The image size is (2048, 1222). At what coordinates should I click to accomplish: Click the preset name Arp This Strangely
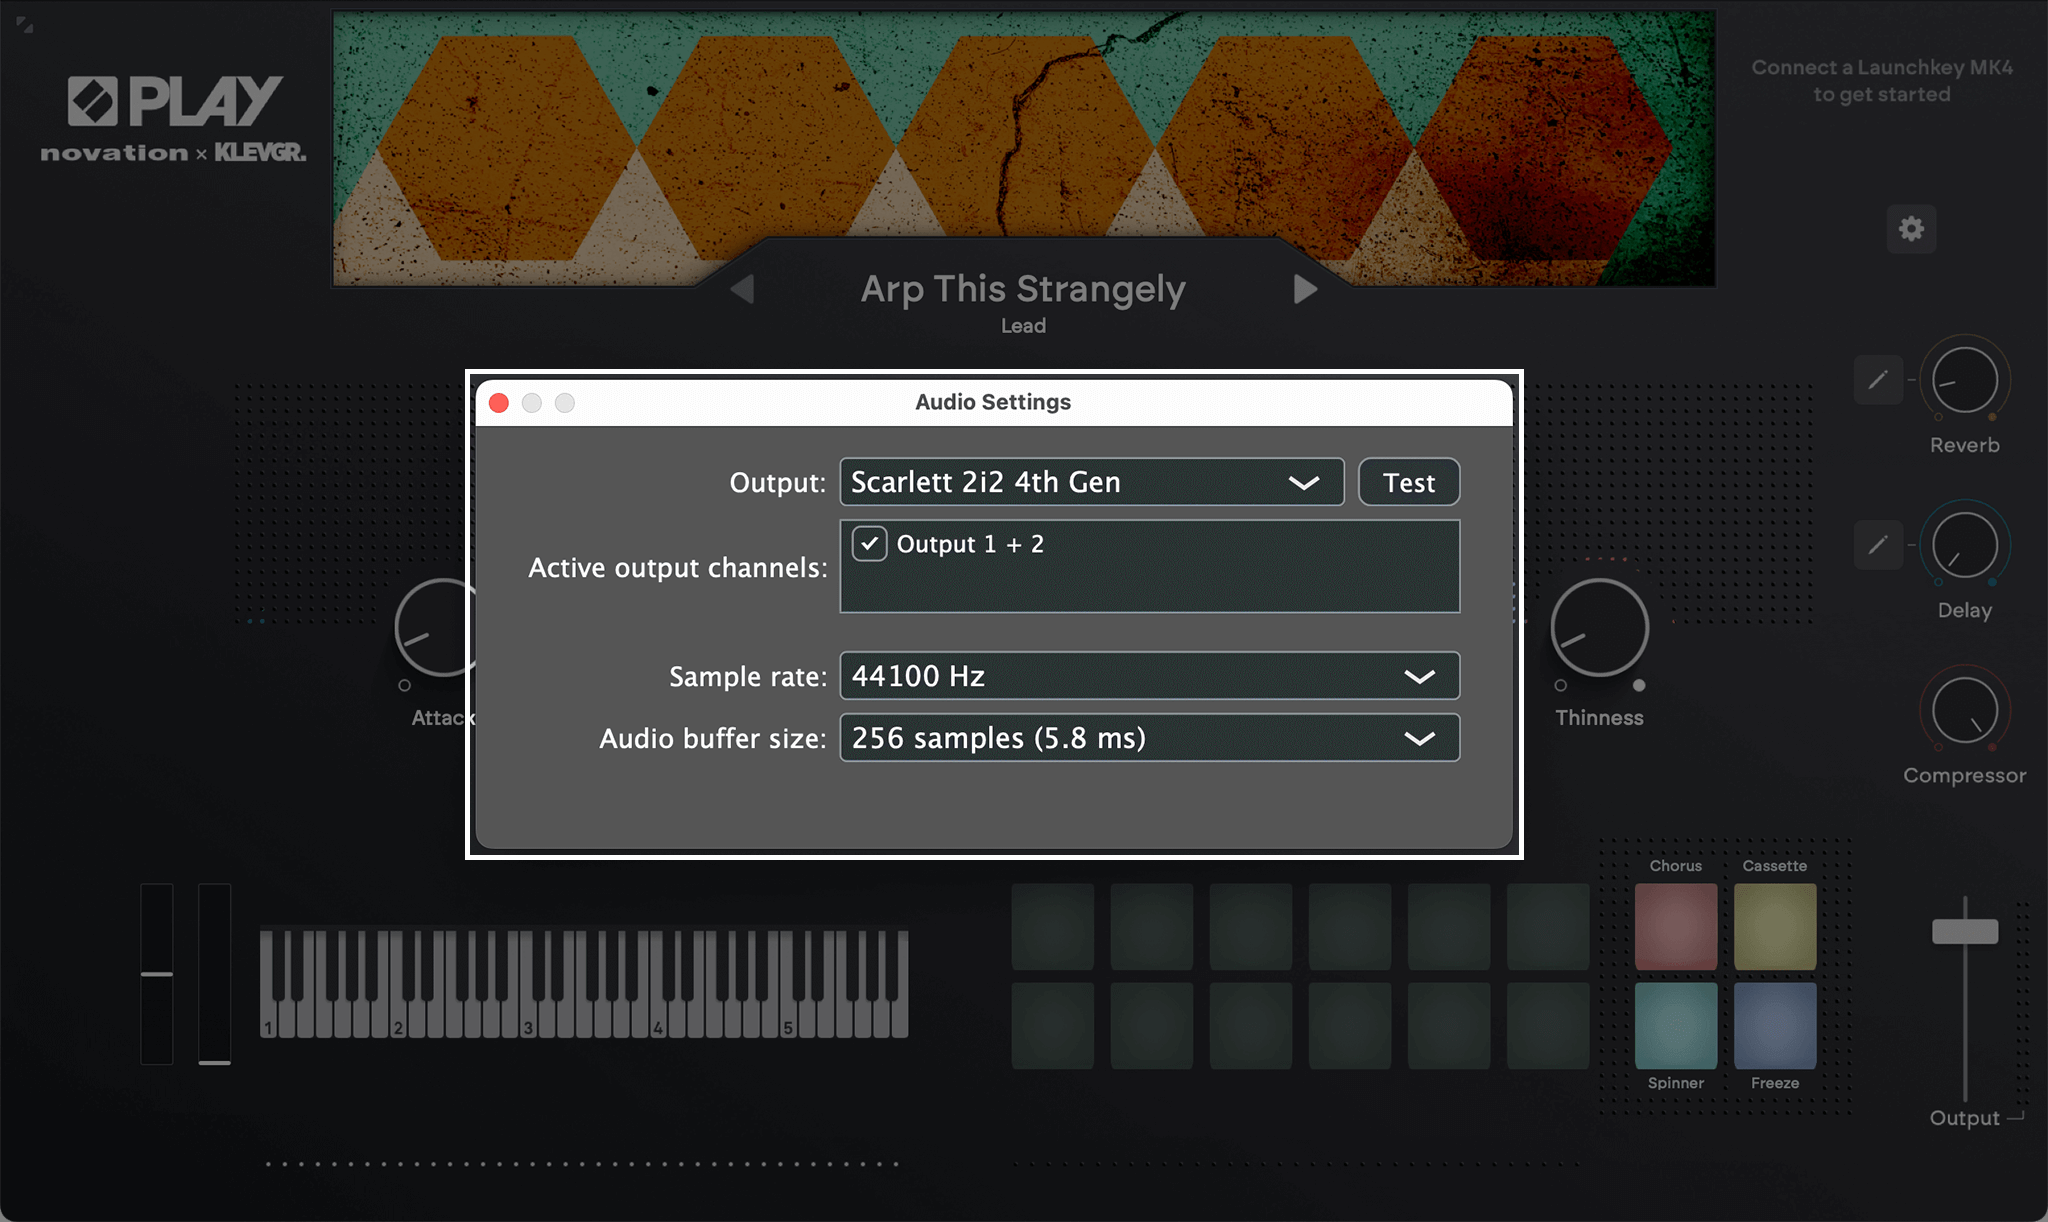tap(1023, 289)
